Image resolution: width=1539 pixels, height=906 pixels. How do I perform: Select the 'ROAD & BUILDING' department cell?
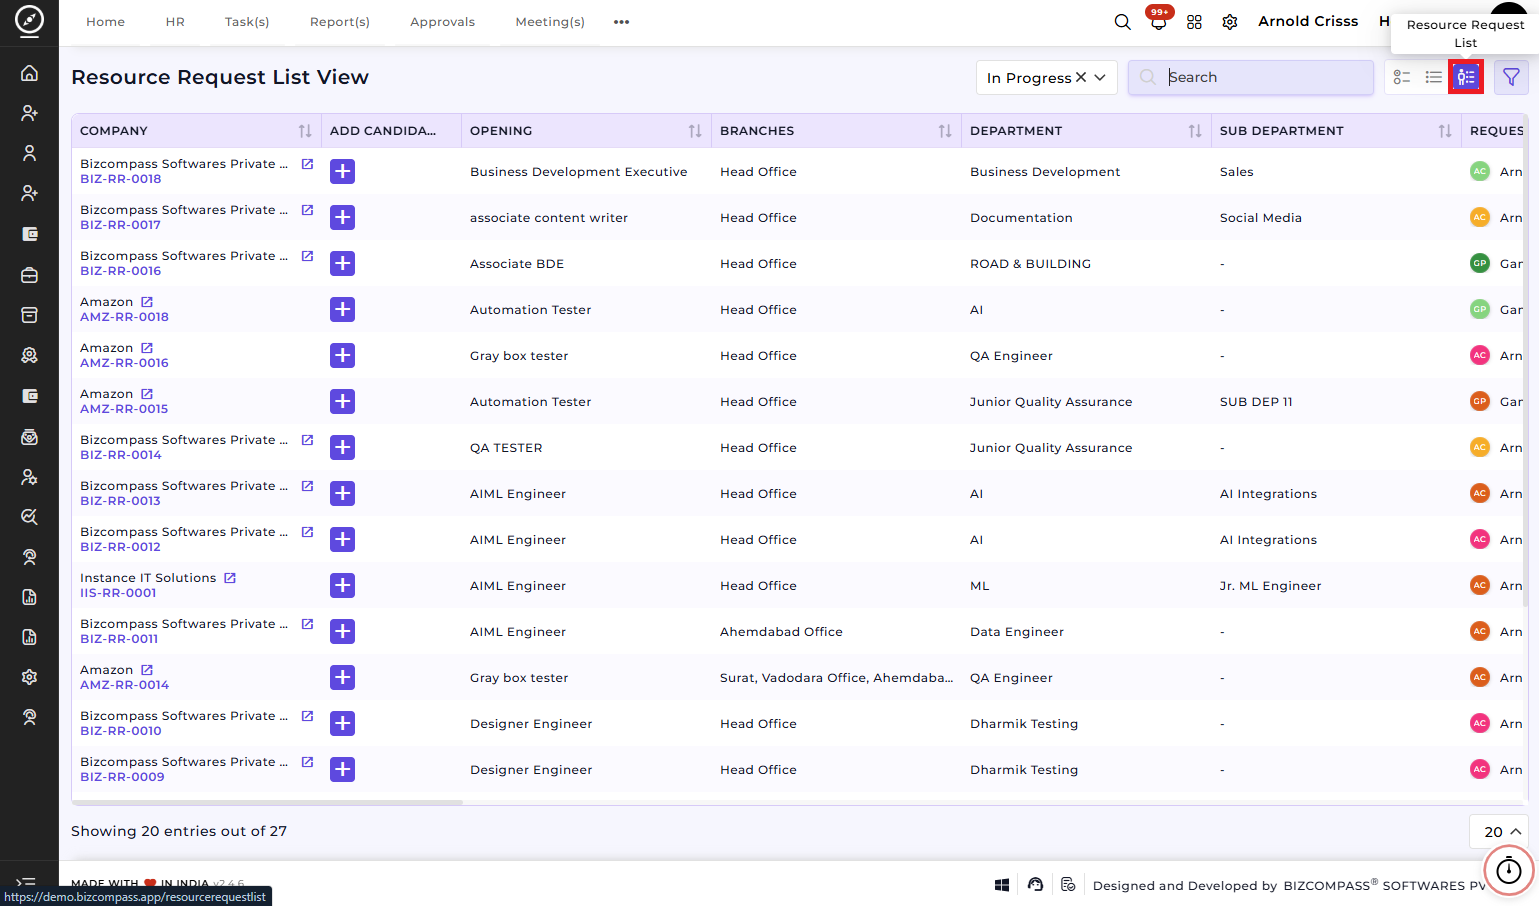[x=1031, y=264]
